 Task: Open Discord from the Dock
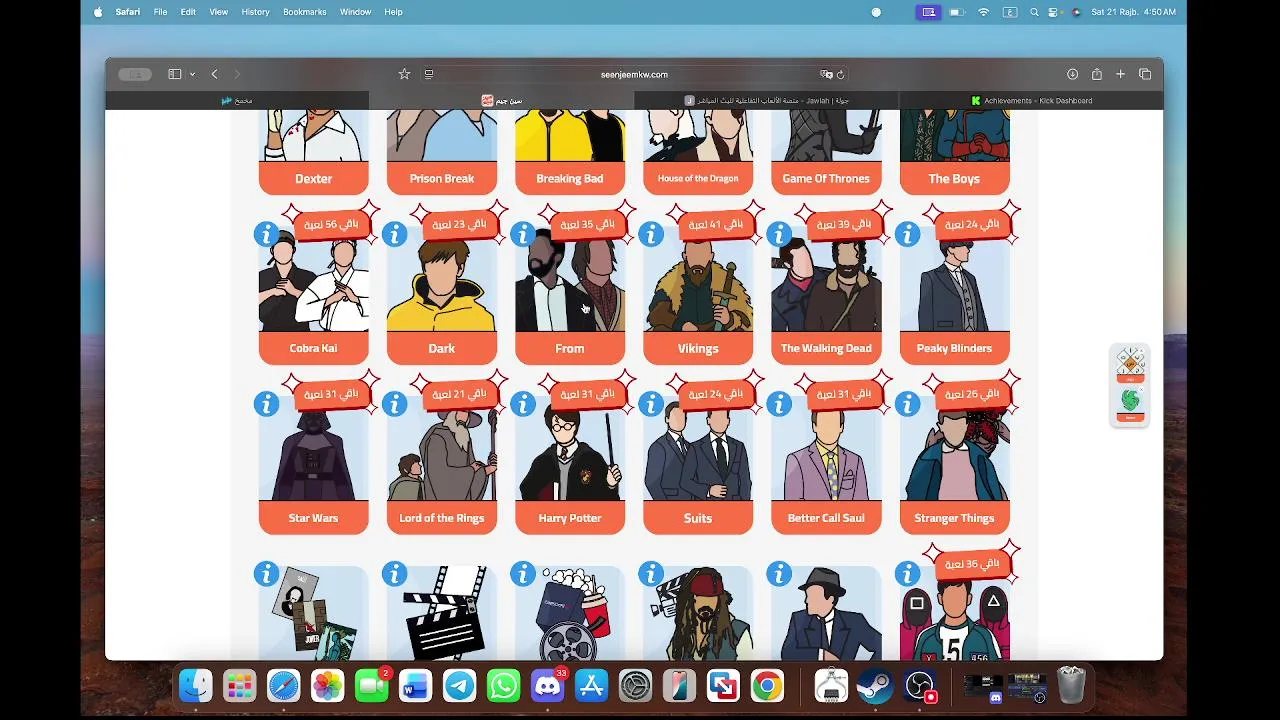point(547,685)
